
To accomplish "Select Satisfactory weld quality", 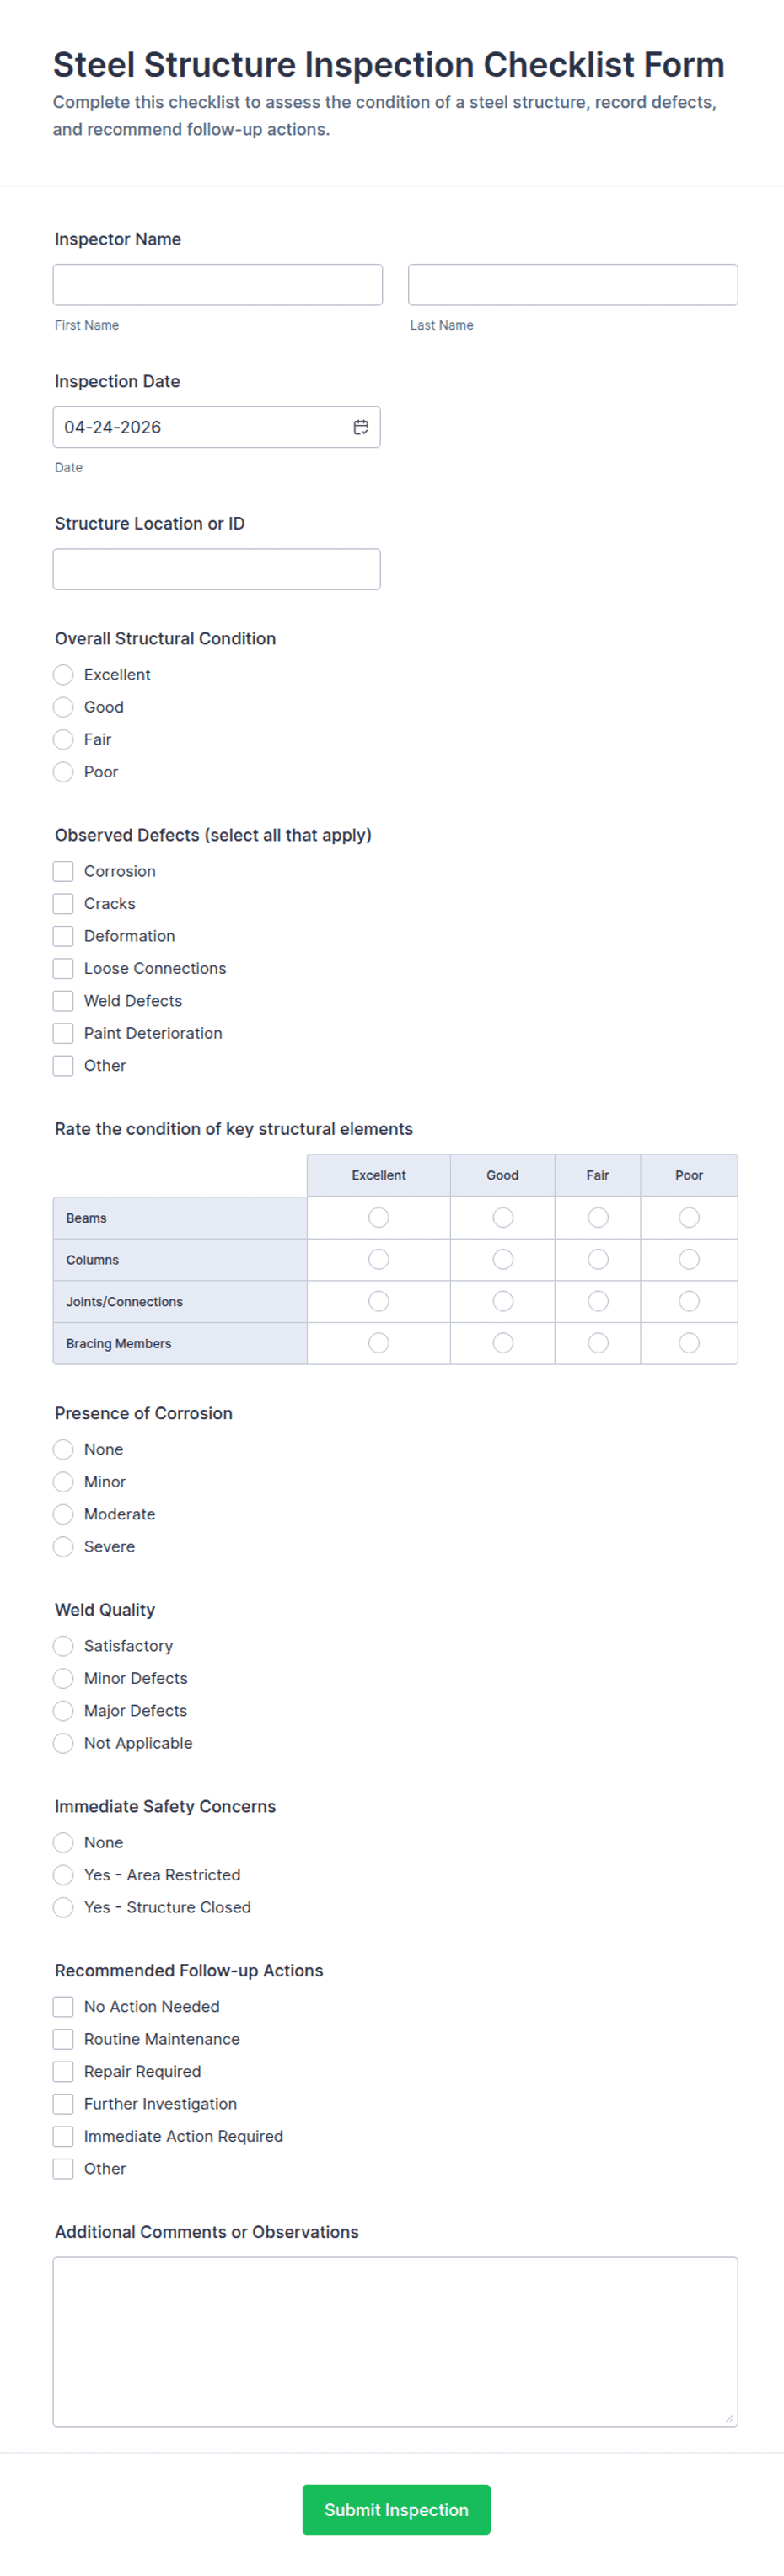I will tap(63, 1646).
